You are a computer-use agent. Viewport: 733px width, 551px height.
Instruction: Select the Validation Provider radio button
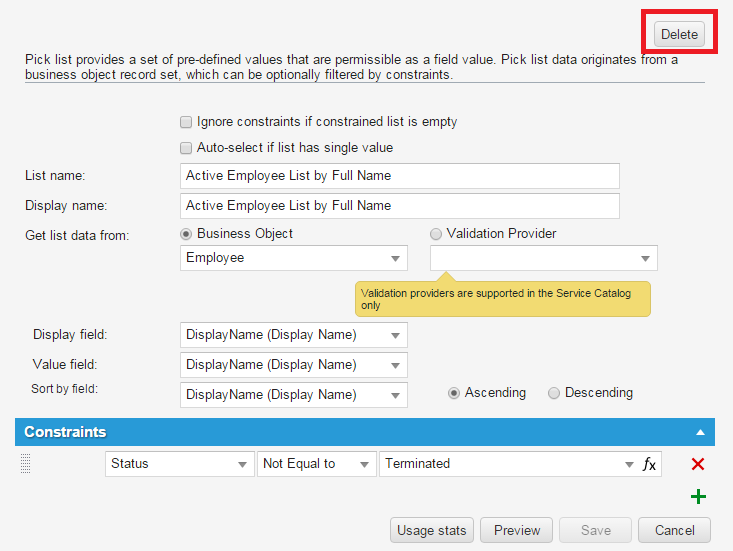[435, 234]
